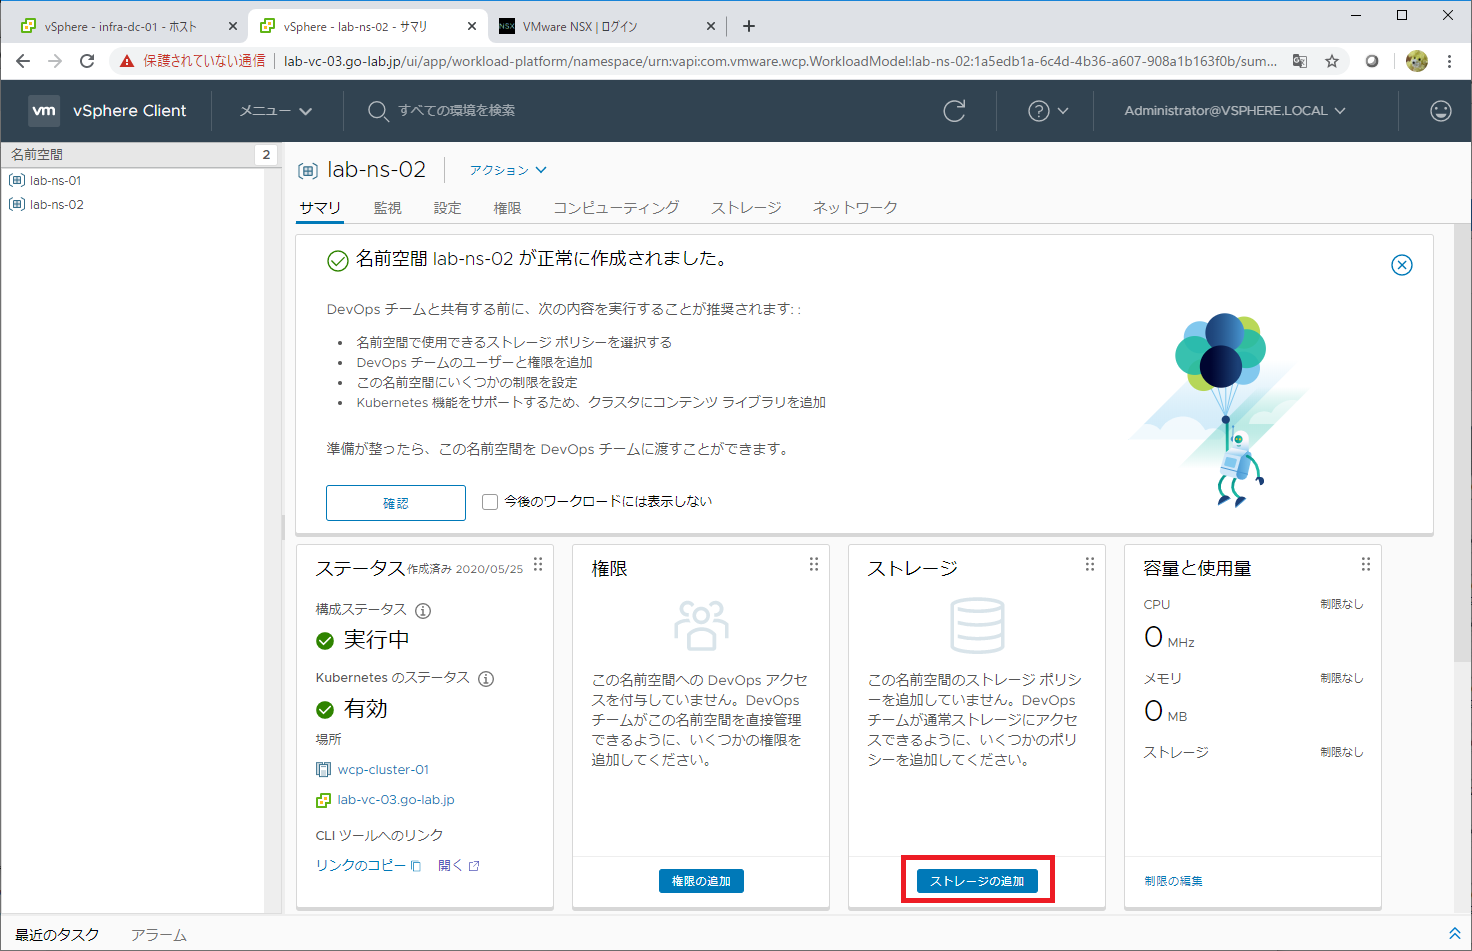The width and height of the screenshot is (1472, 951).
Task: Click the ストレージの追加 button
Action: 977,881
